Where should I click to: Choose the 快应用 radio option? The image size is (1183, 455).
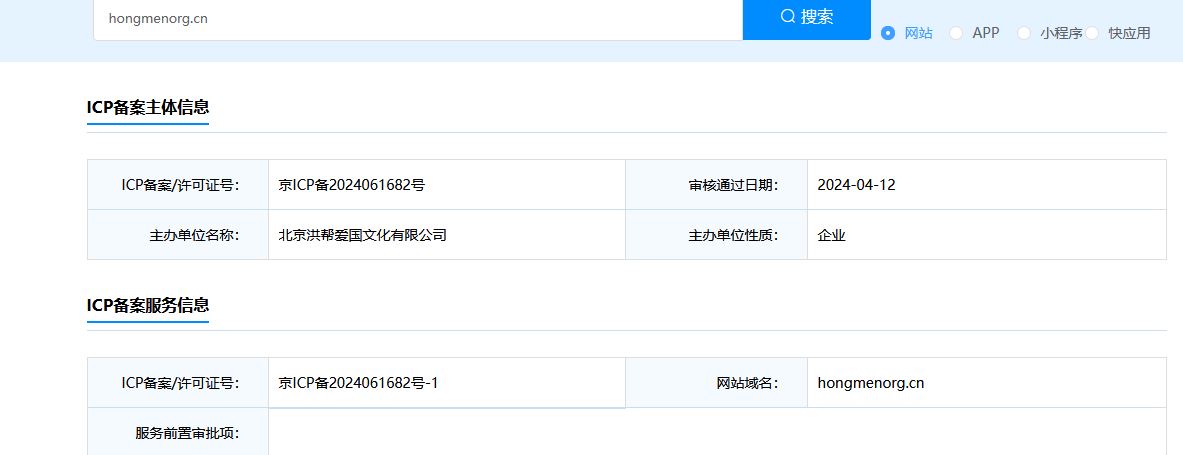1093,33
